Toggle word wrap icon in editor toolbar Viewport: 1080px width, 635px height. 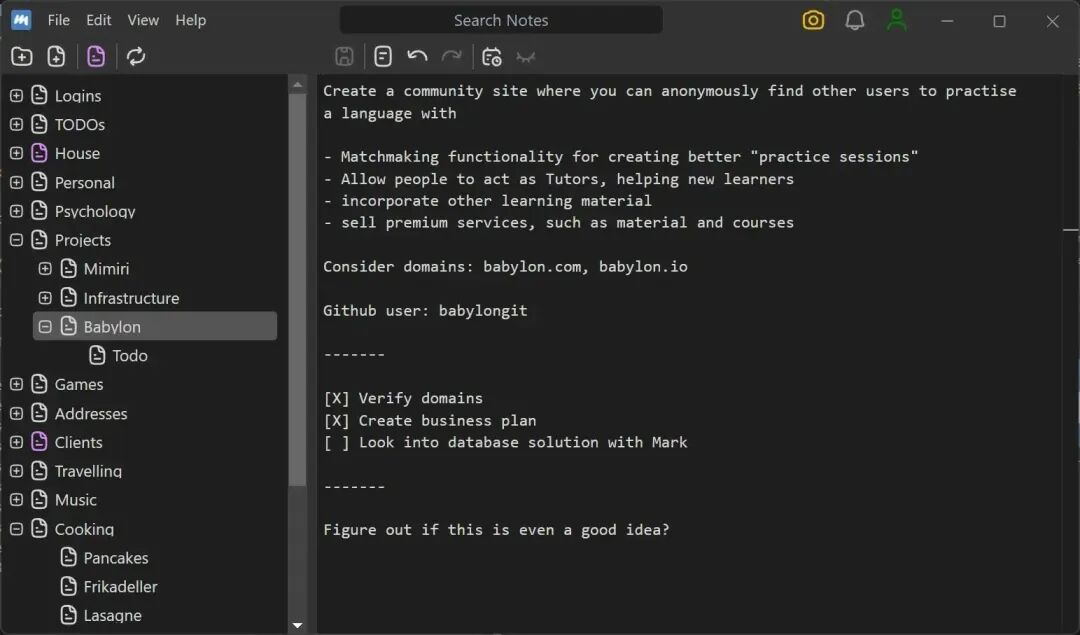pos(383,56)
